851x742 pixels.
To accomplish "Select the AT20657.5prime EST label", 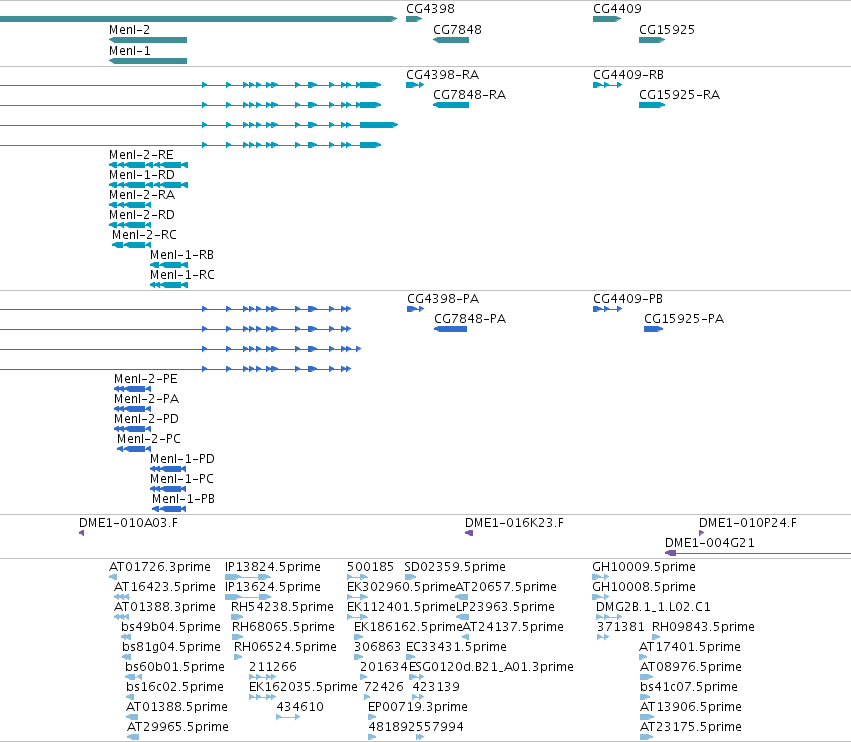I will coord(506,587).
